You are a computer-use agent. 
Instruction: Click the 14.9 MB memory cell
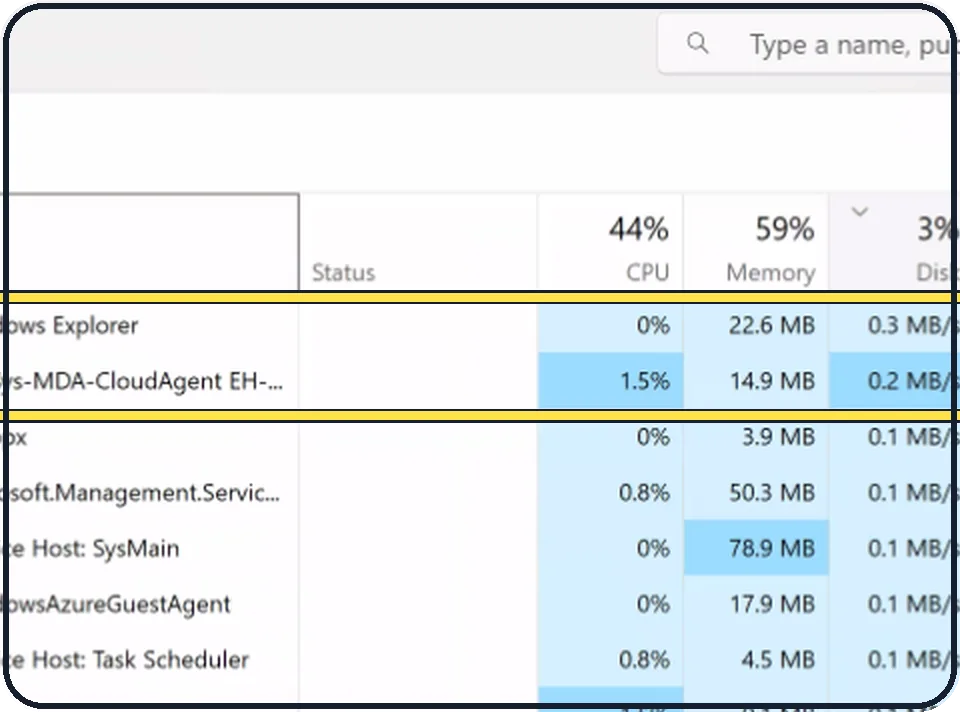pos(756,381)
